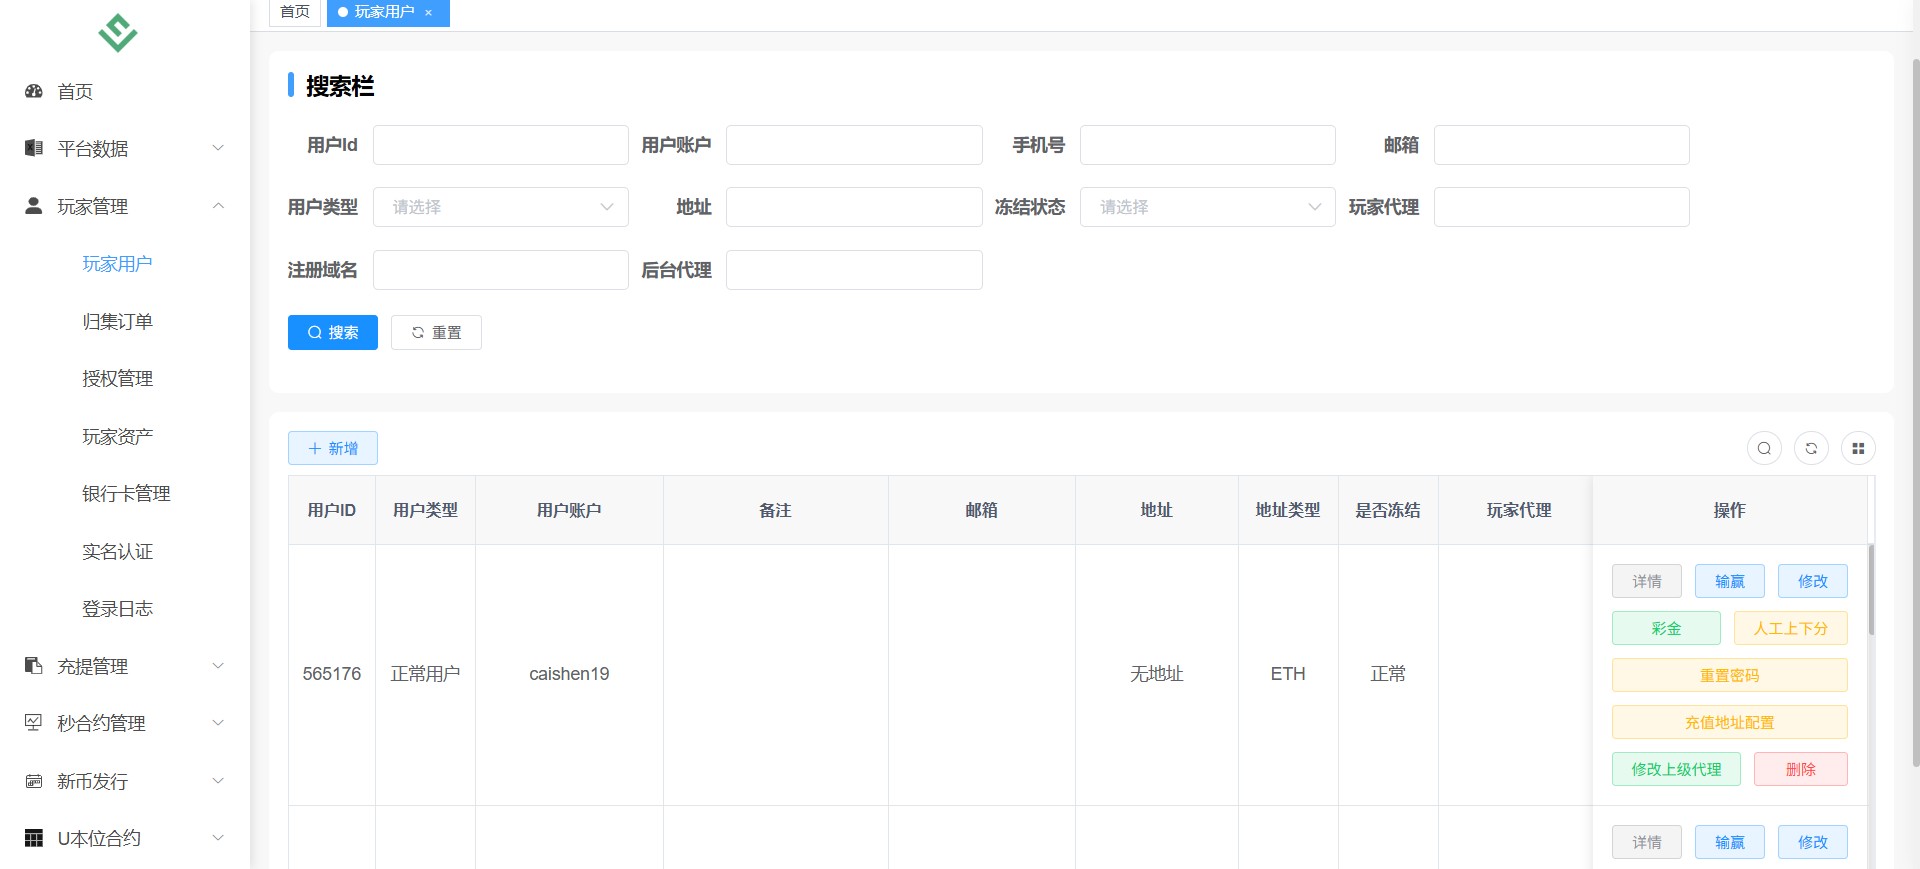This screenshot has height=869, width=1920.
Task: Close the 玩家用户 tab with x
Action: point(429,13)
